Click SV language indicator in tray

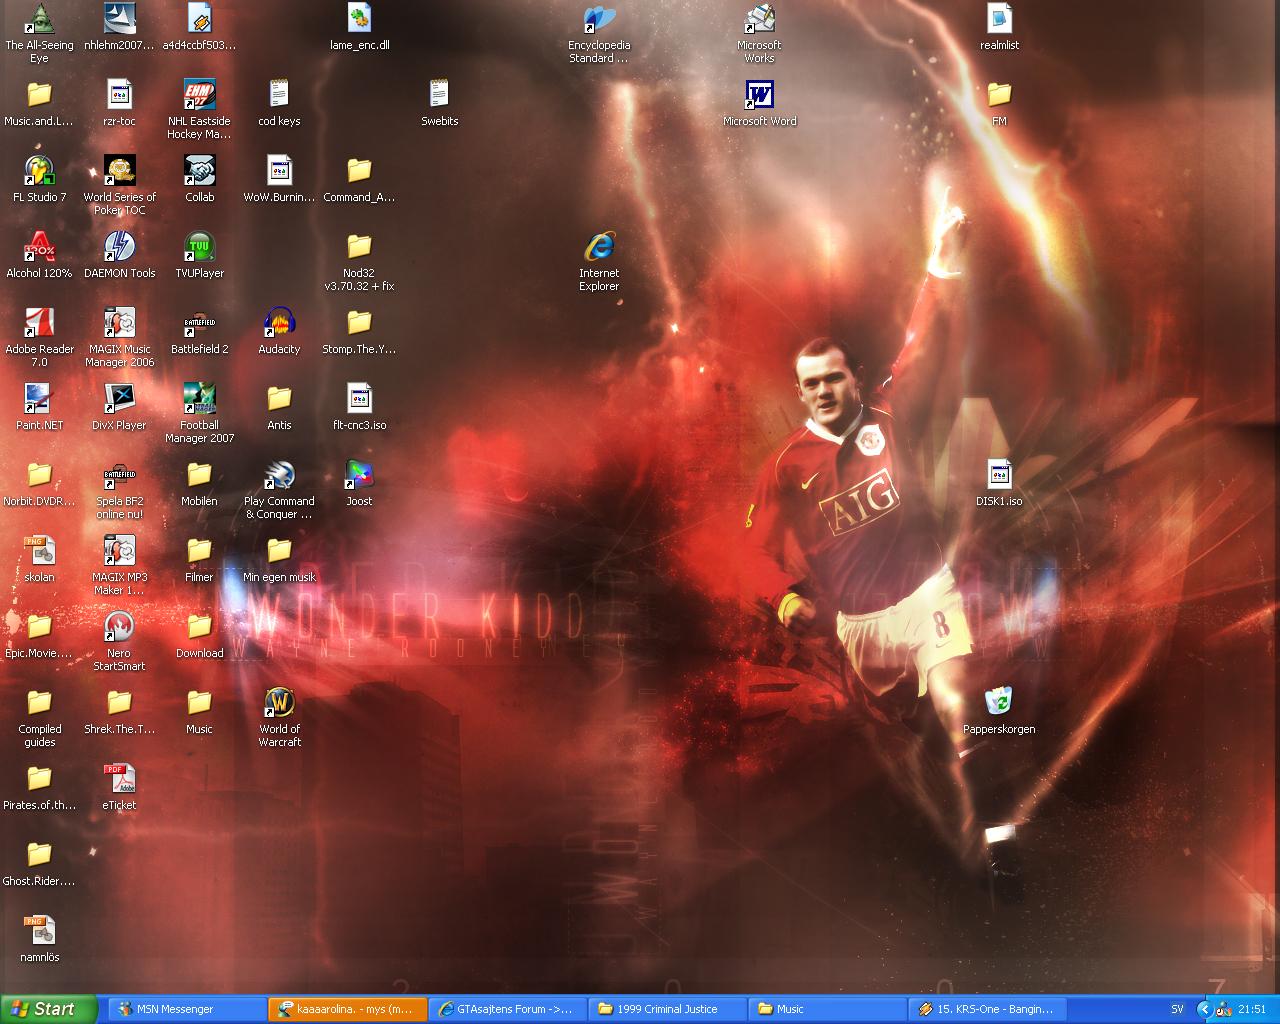pyautogui.click(x=1177, y=1009)
